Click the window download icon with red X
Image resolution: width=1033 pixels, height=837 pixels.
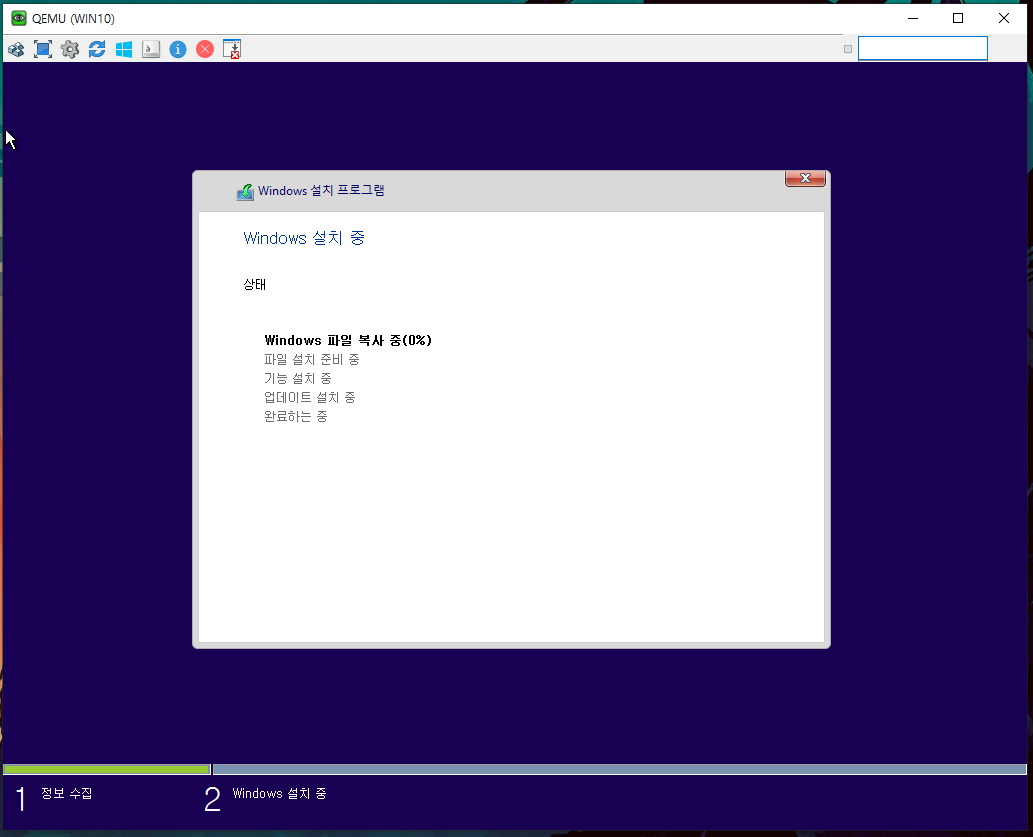(232, 49)
